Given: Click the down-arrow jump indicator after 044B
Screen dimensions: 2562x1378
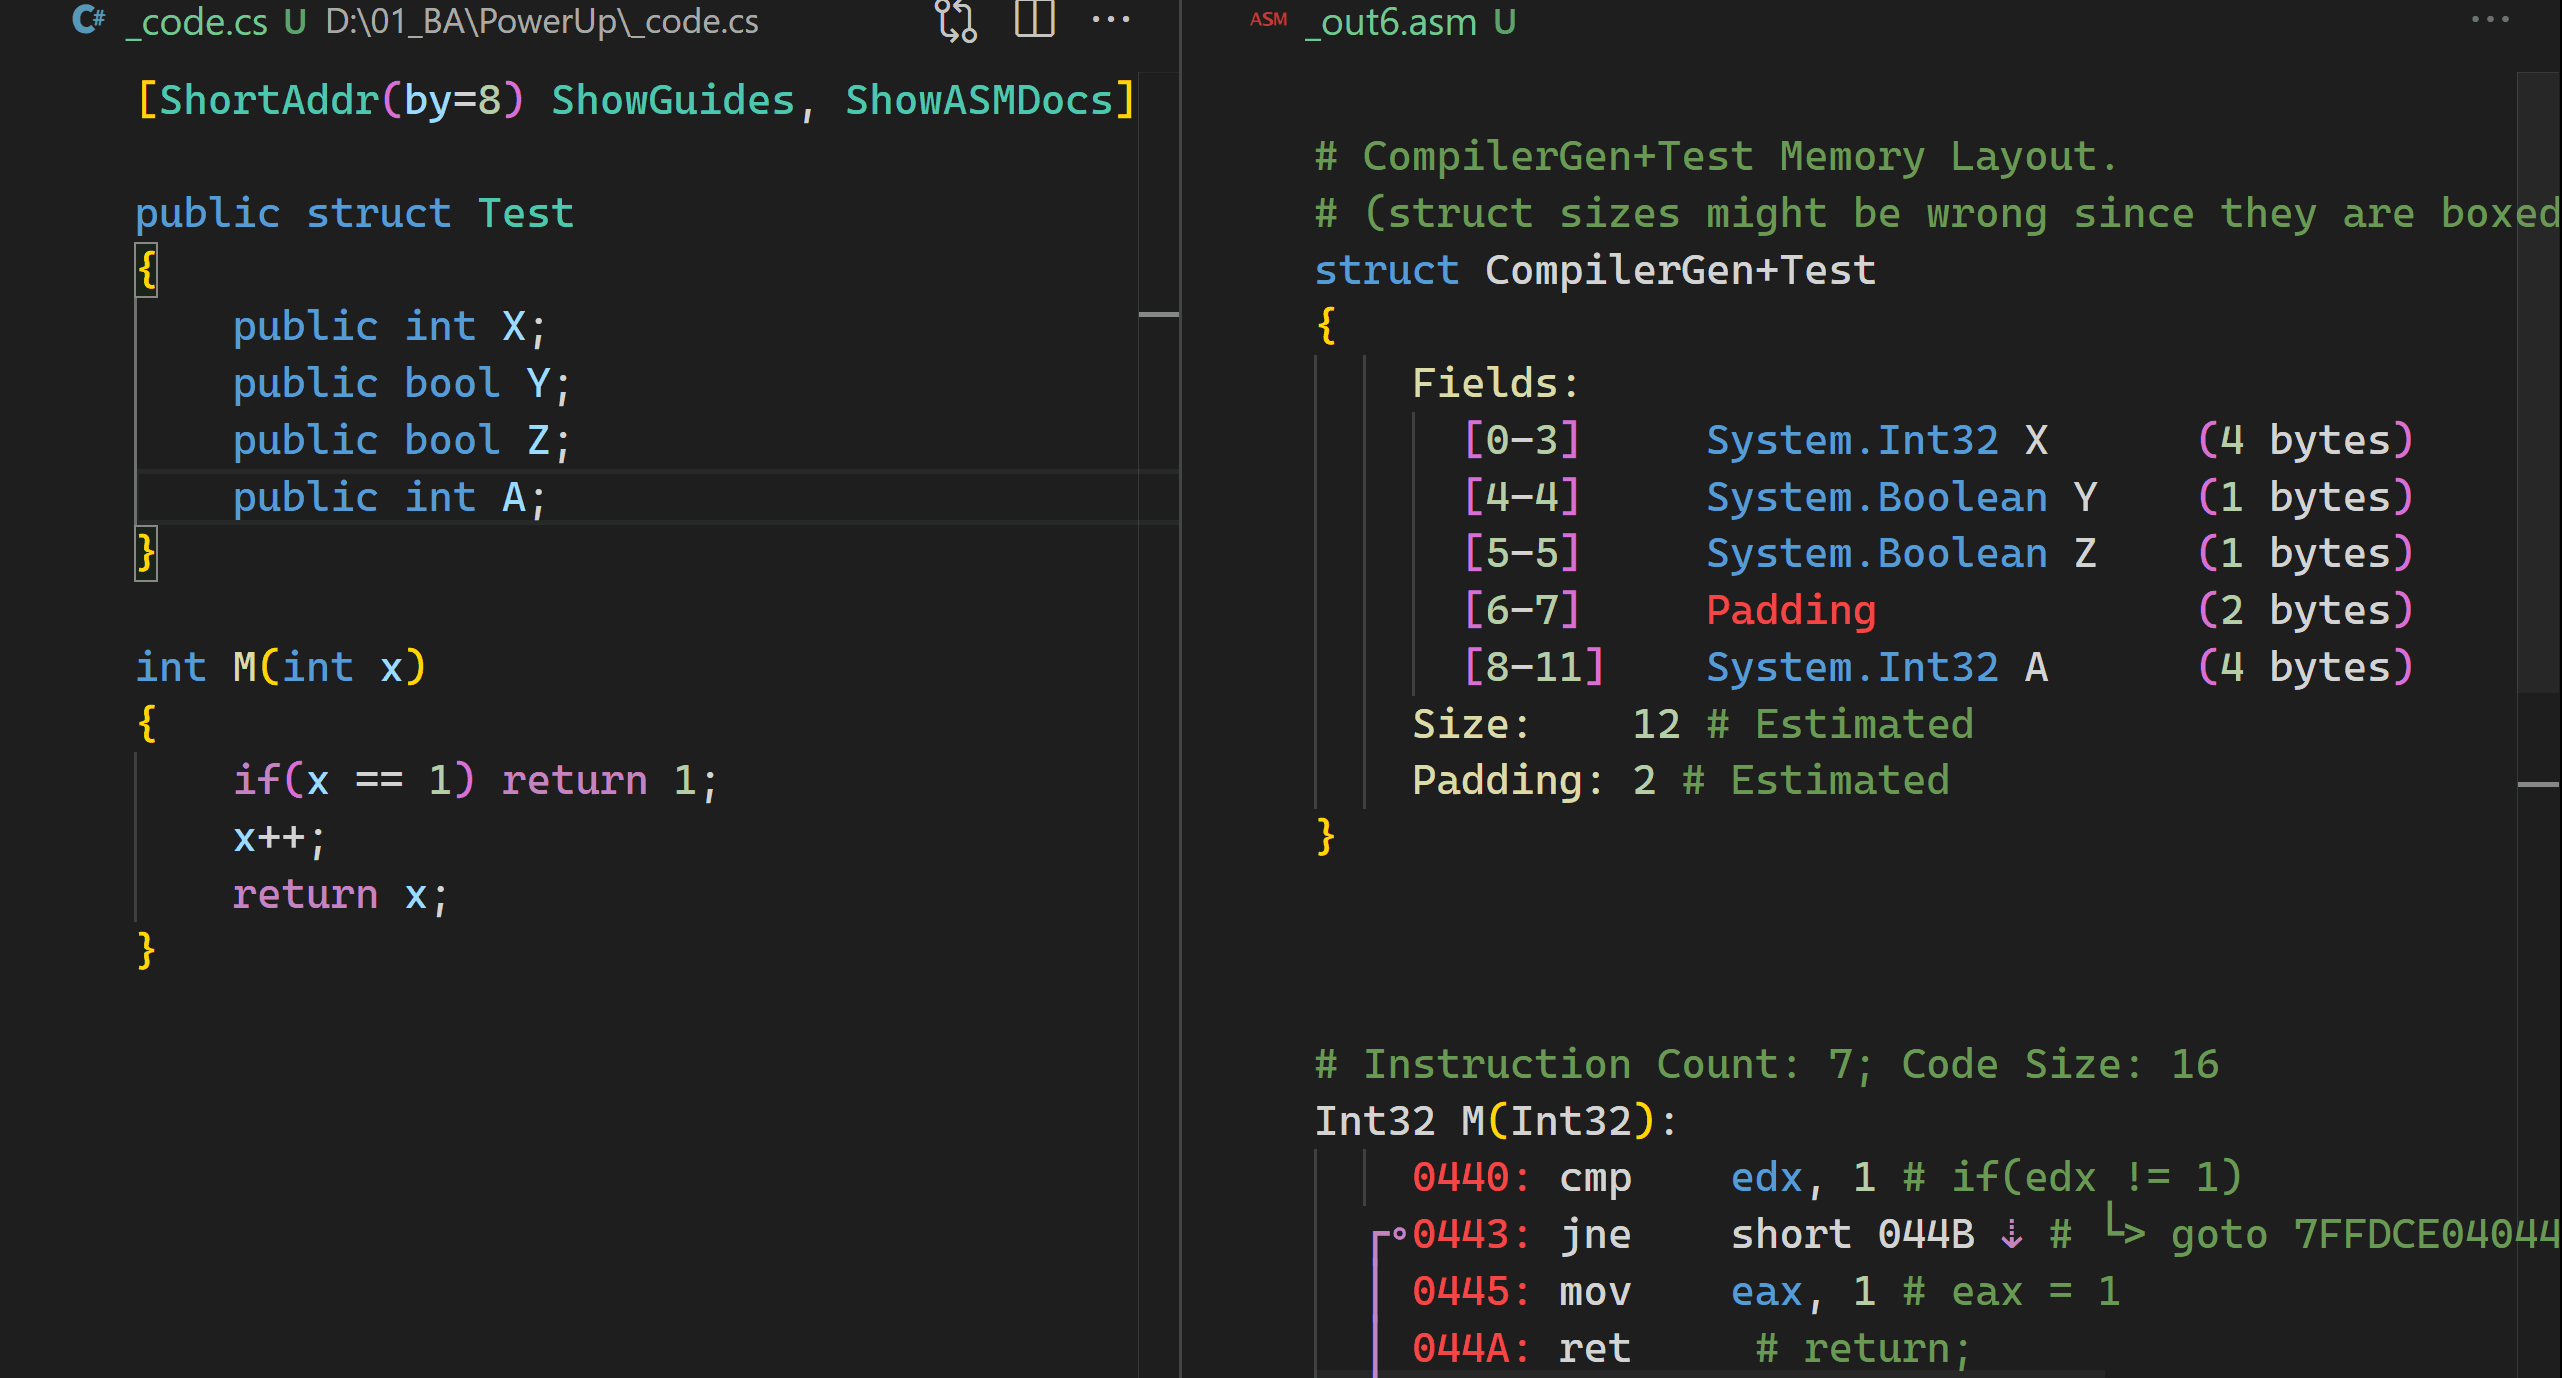Looking at the screenshot, I should (2011, 1236).
